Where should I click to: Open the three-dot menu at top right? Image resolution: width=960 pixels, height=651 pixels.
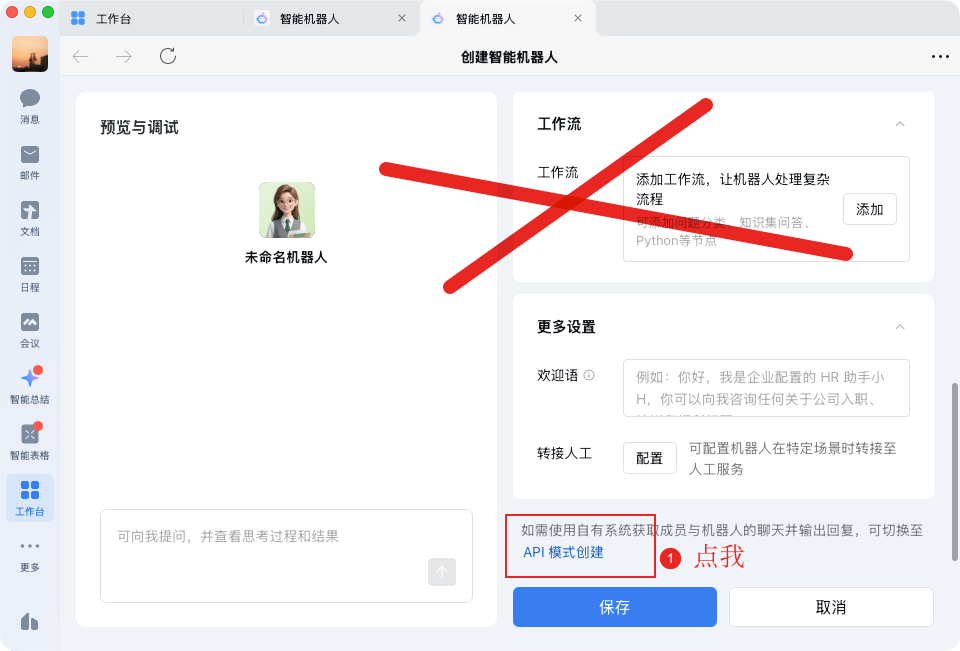pyautogui.click(x=939, y=57)
